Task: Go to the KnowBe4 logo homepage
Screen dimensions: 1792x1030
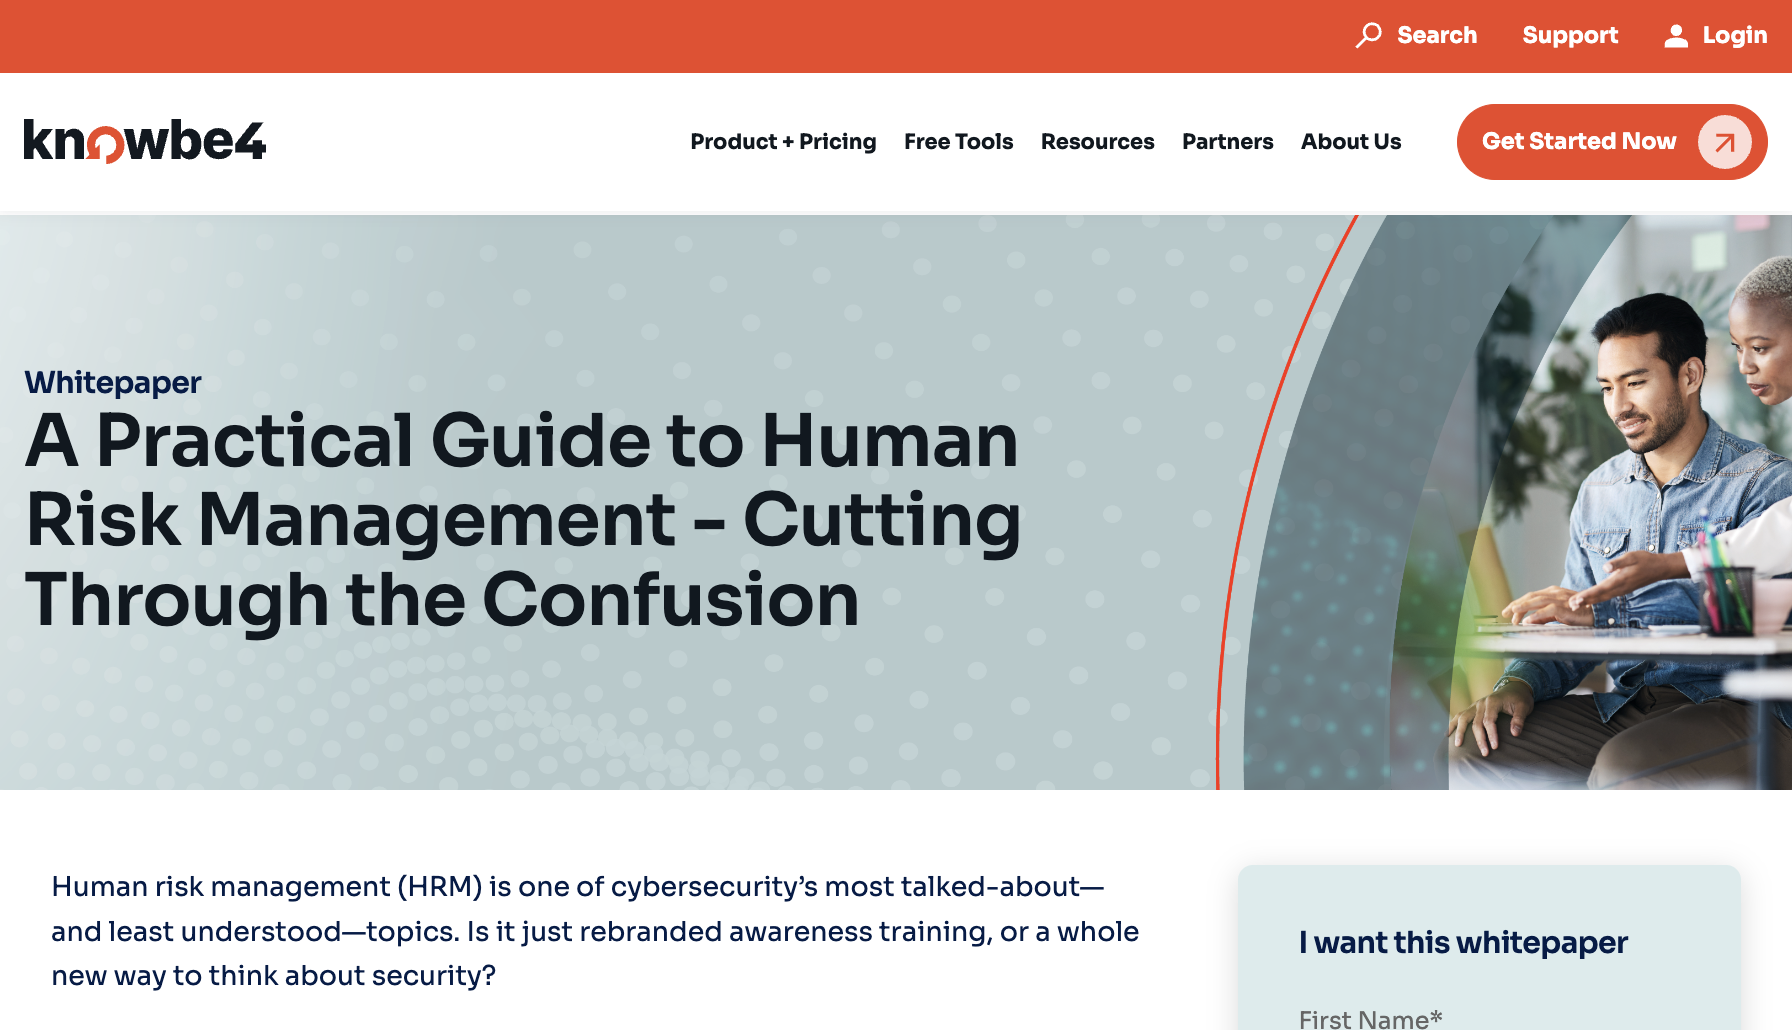Action: point(145,141)
